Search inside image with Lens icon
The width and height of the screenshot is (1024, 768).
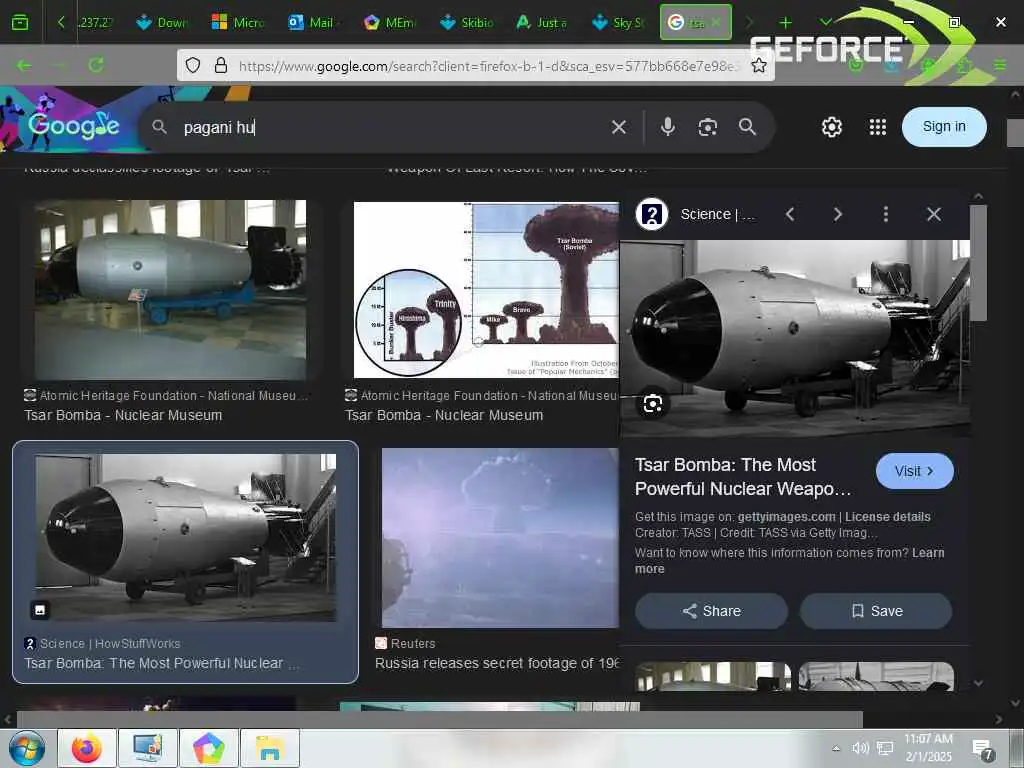point(652,404)
